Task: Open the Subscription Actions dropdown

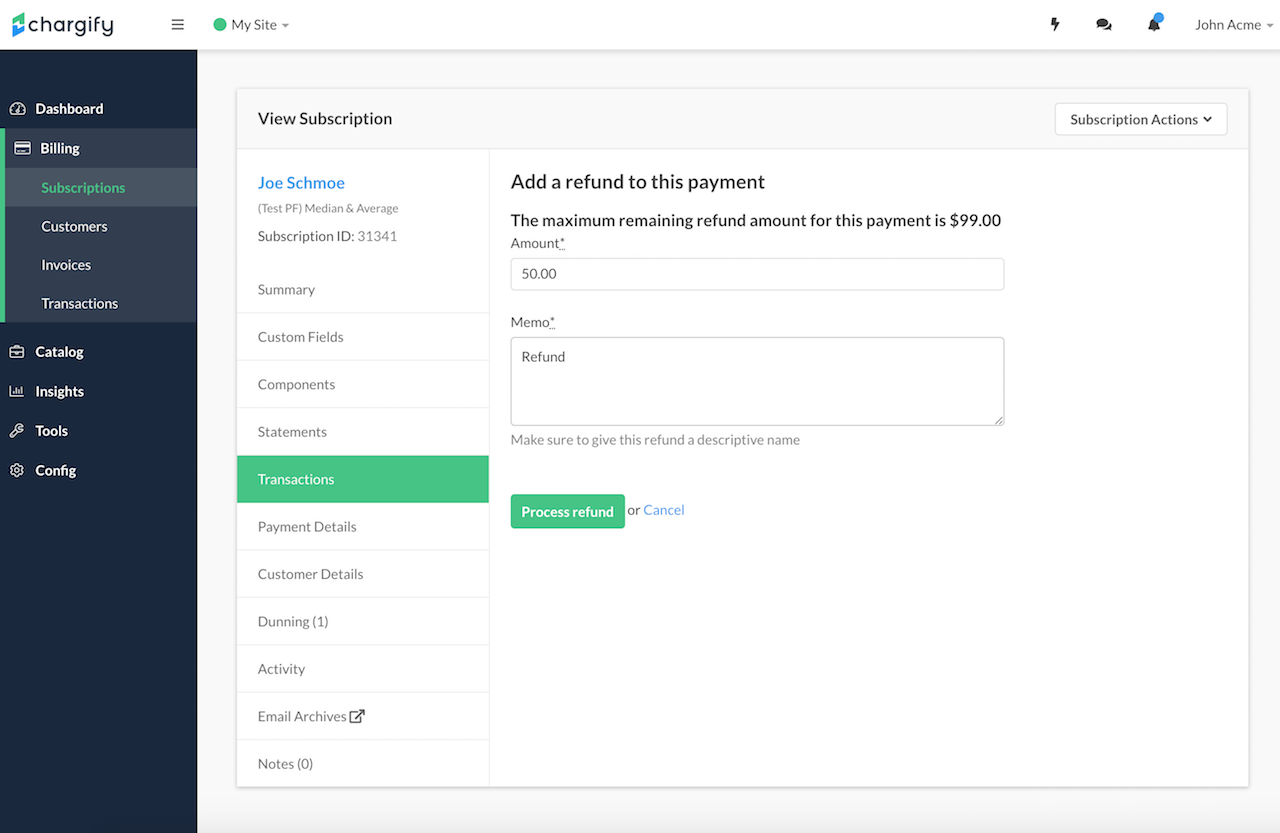Action: pyautogui.click(x=1140, y=119)
